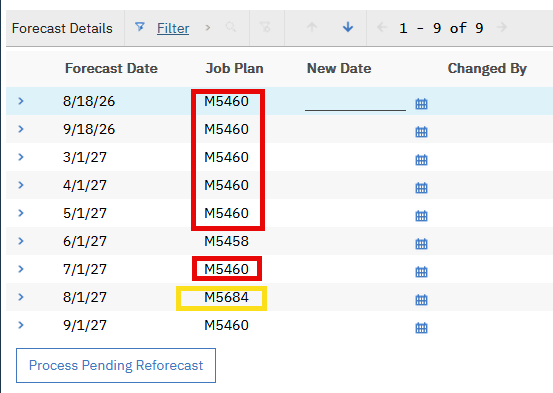Open calendar picker for 8/18/26 row
Screen dimensions: 553x393
coord(421,104)
